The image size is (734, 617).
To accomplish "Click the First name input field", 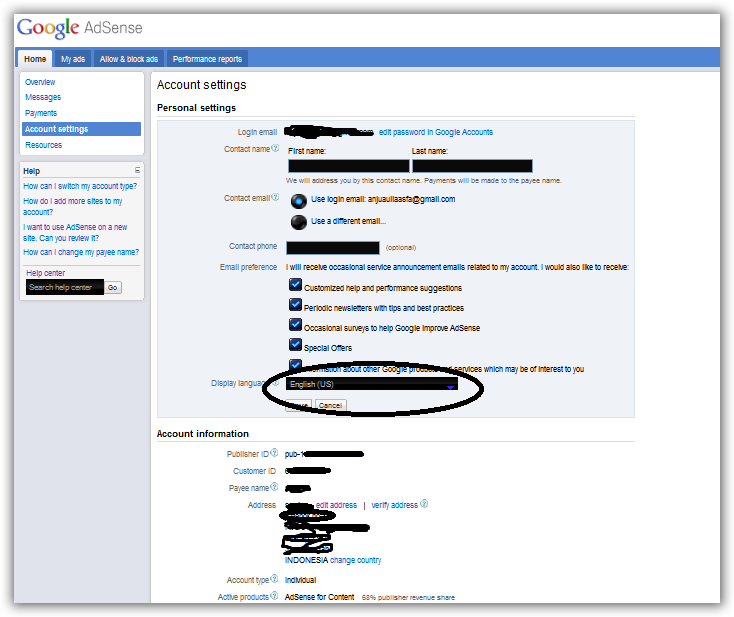I will pyautogui.click(x=349, y=166).
